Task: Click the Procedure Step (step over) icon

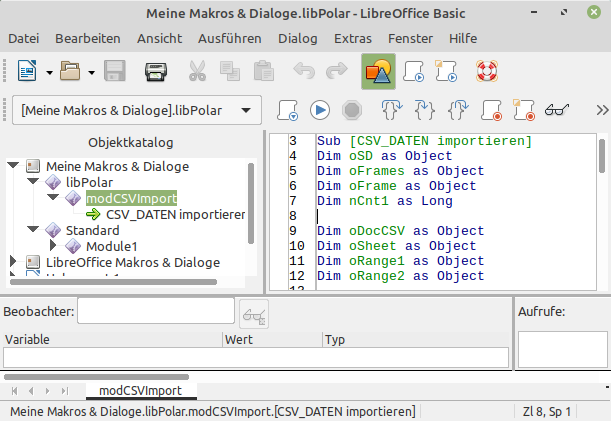Action: 392,110
